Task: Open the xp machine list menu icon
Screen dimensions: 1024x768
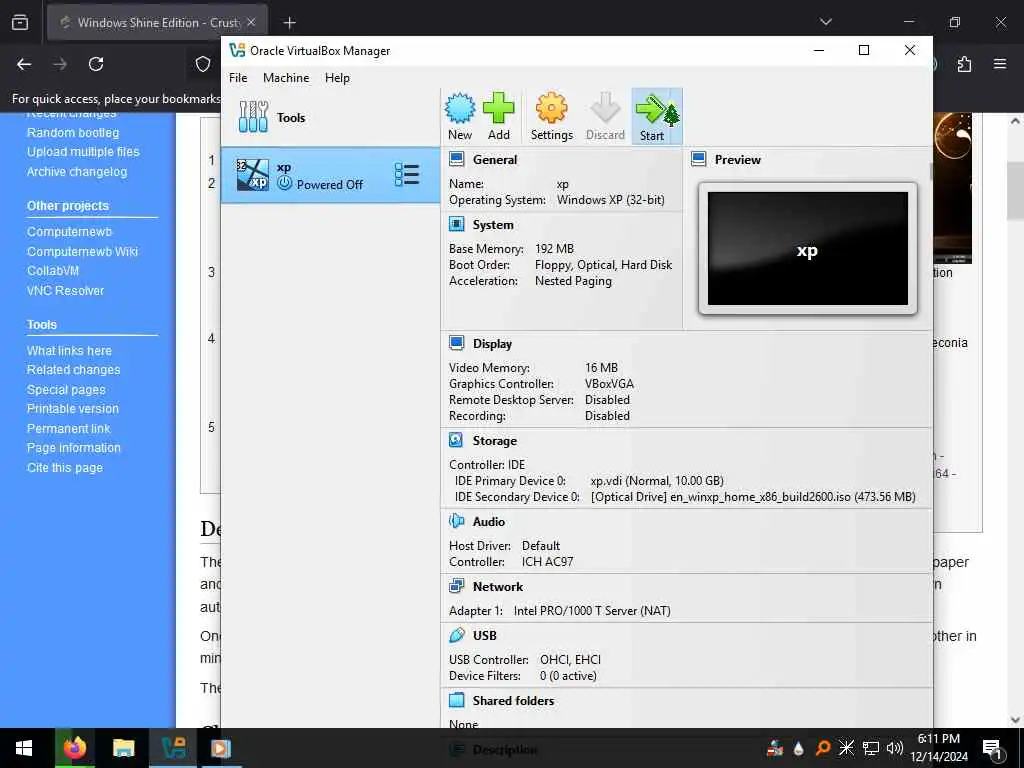Action: tap(406, 174)
